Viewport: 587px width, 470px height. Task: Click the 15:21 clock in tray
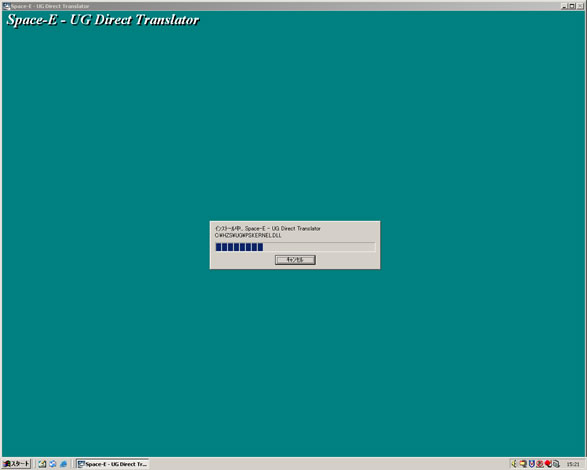[x=573, y=464]
